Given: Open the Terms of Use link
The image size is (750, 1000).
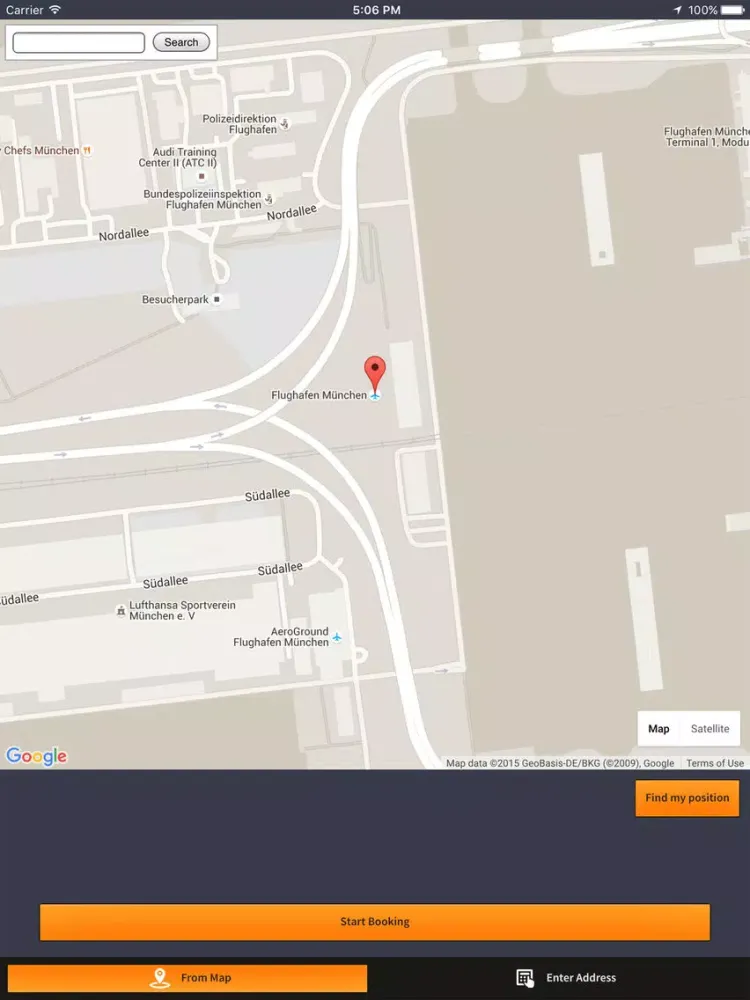Looking at the screenshot, I should [715, 763].
